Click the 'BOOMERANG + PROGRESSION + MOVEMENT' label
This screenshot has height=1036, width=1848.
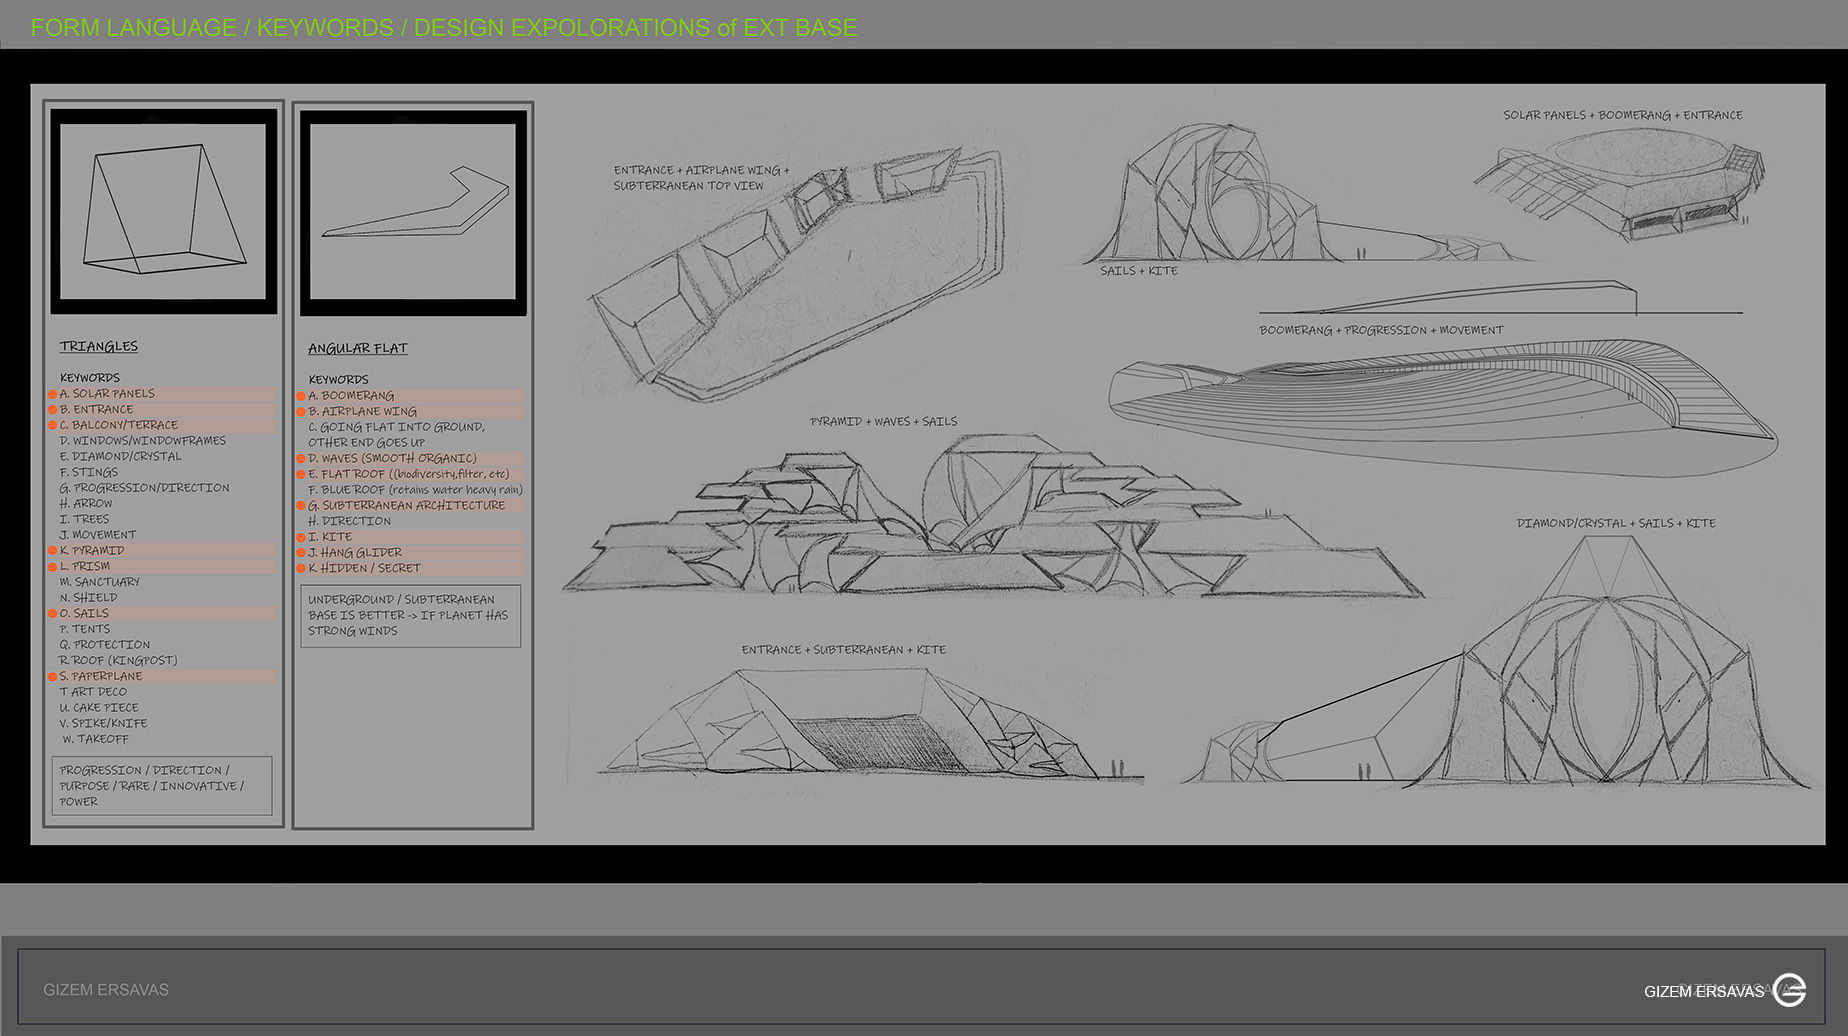[1381, 330]
